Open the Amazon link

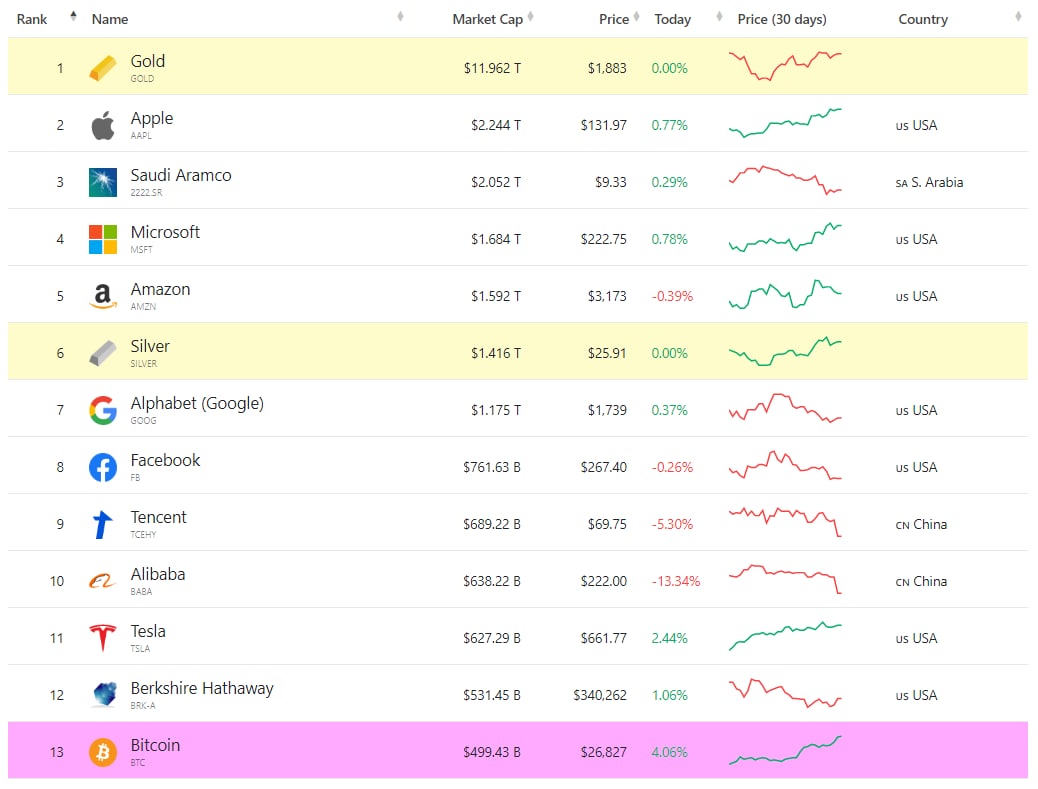coord(160,289)
